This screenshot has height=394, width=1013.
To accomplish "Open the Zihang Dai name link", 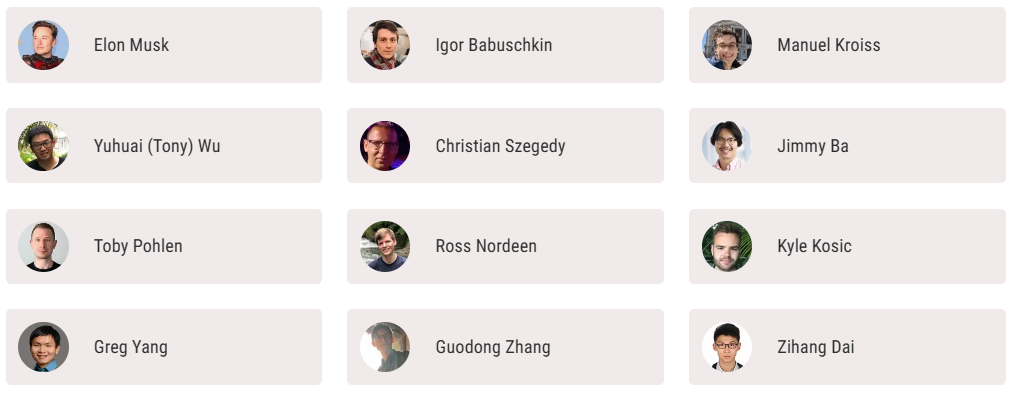I will pos(815,347).
